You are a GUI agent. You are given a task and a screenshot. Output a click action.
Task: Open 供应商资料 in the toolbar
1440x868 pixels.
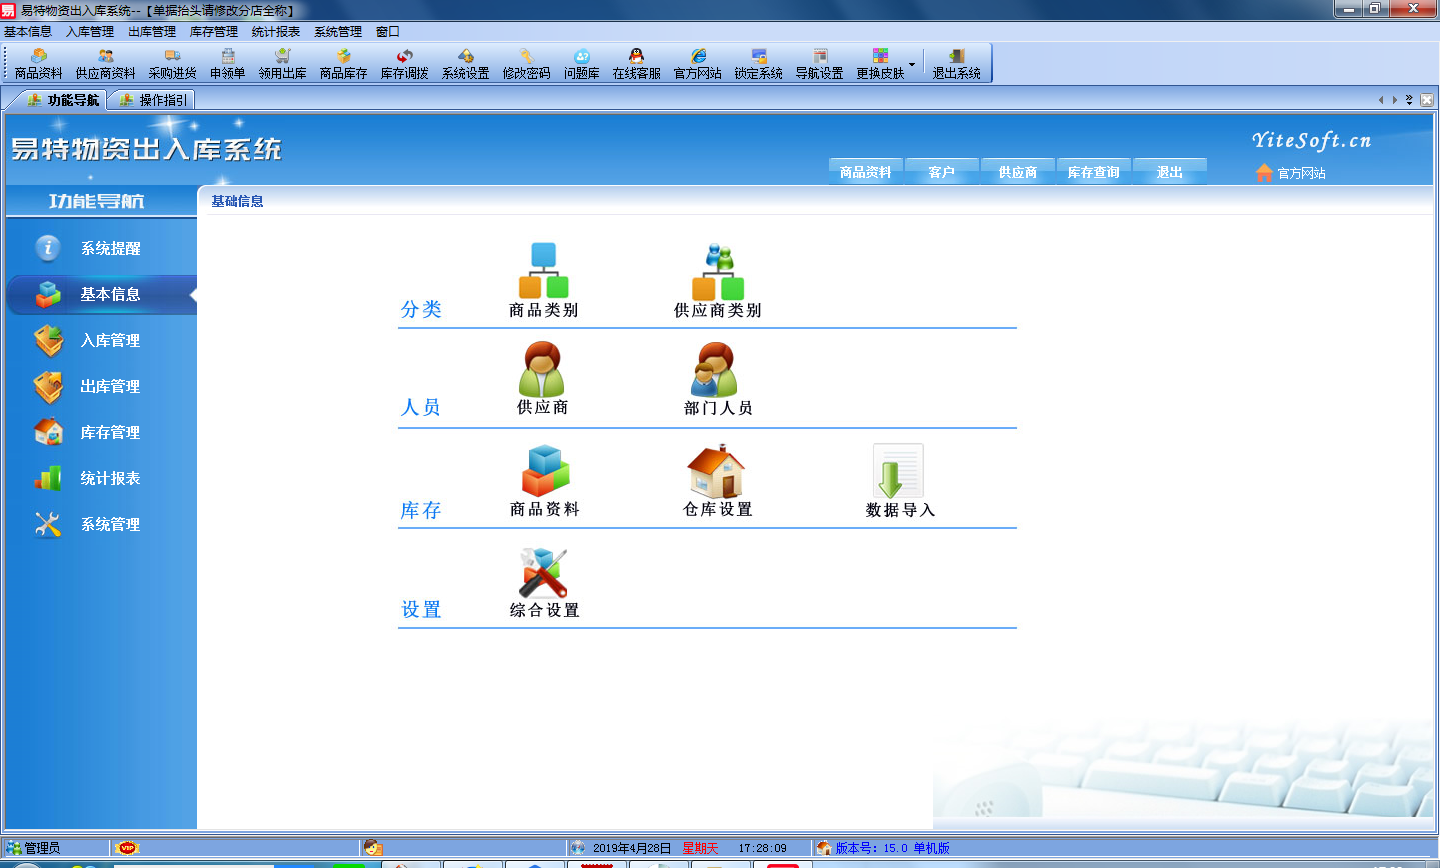point(106,64)
